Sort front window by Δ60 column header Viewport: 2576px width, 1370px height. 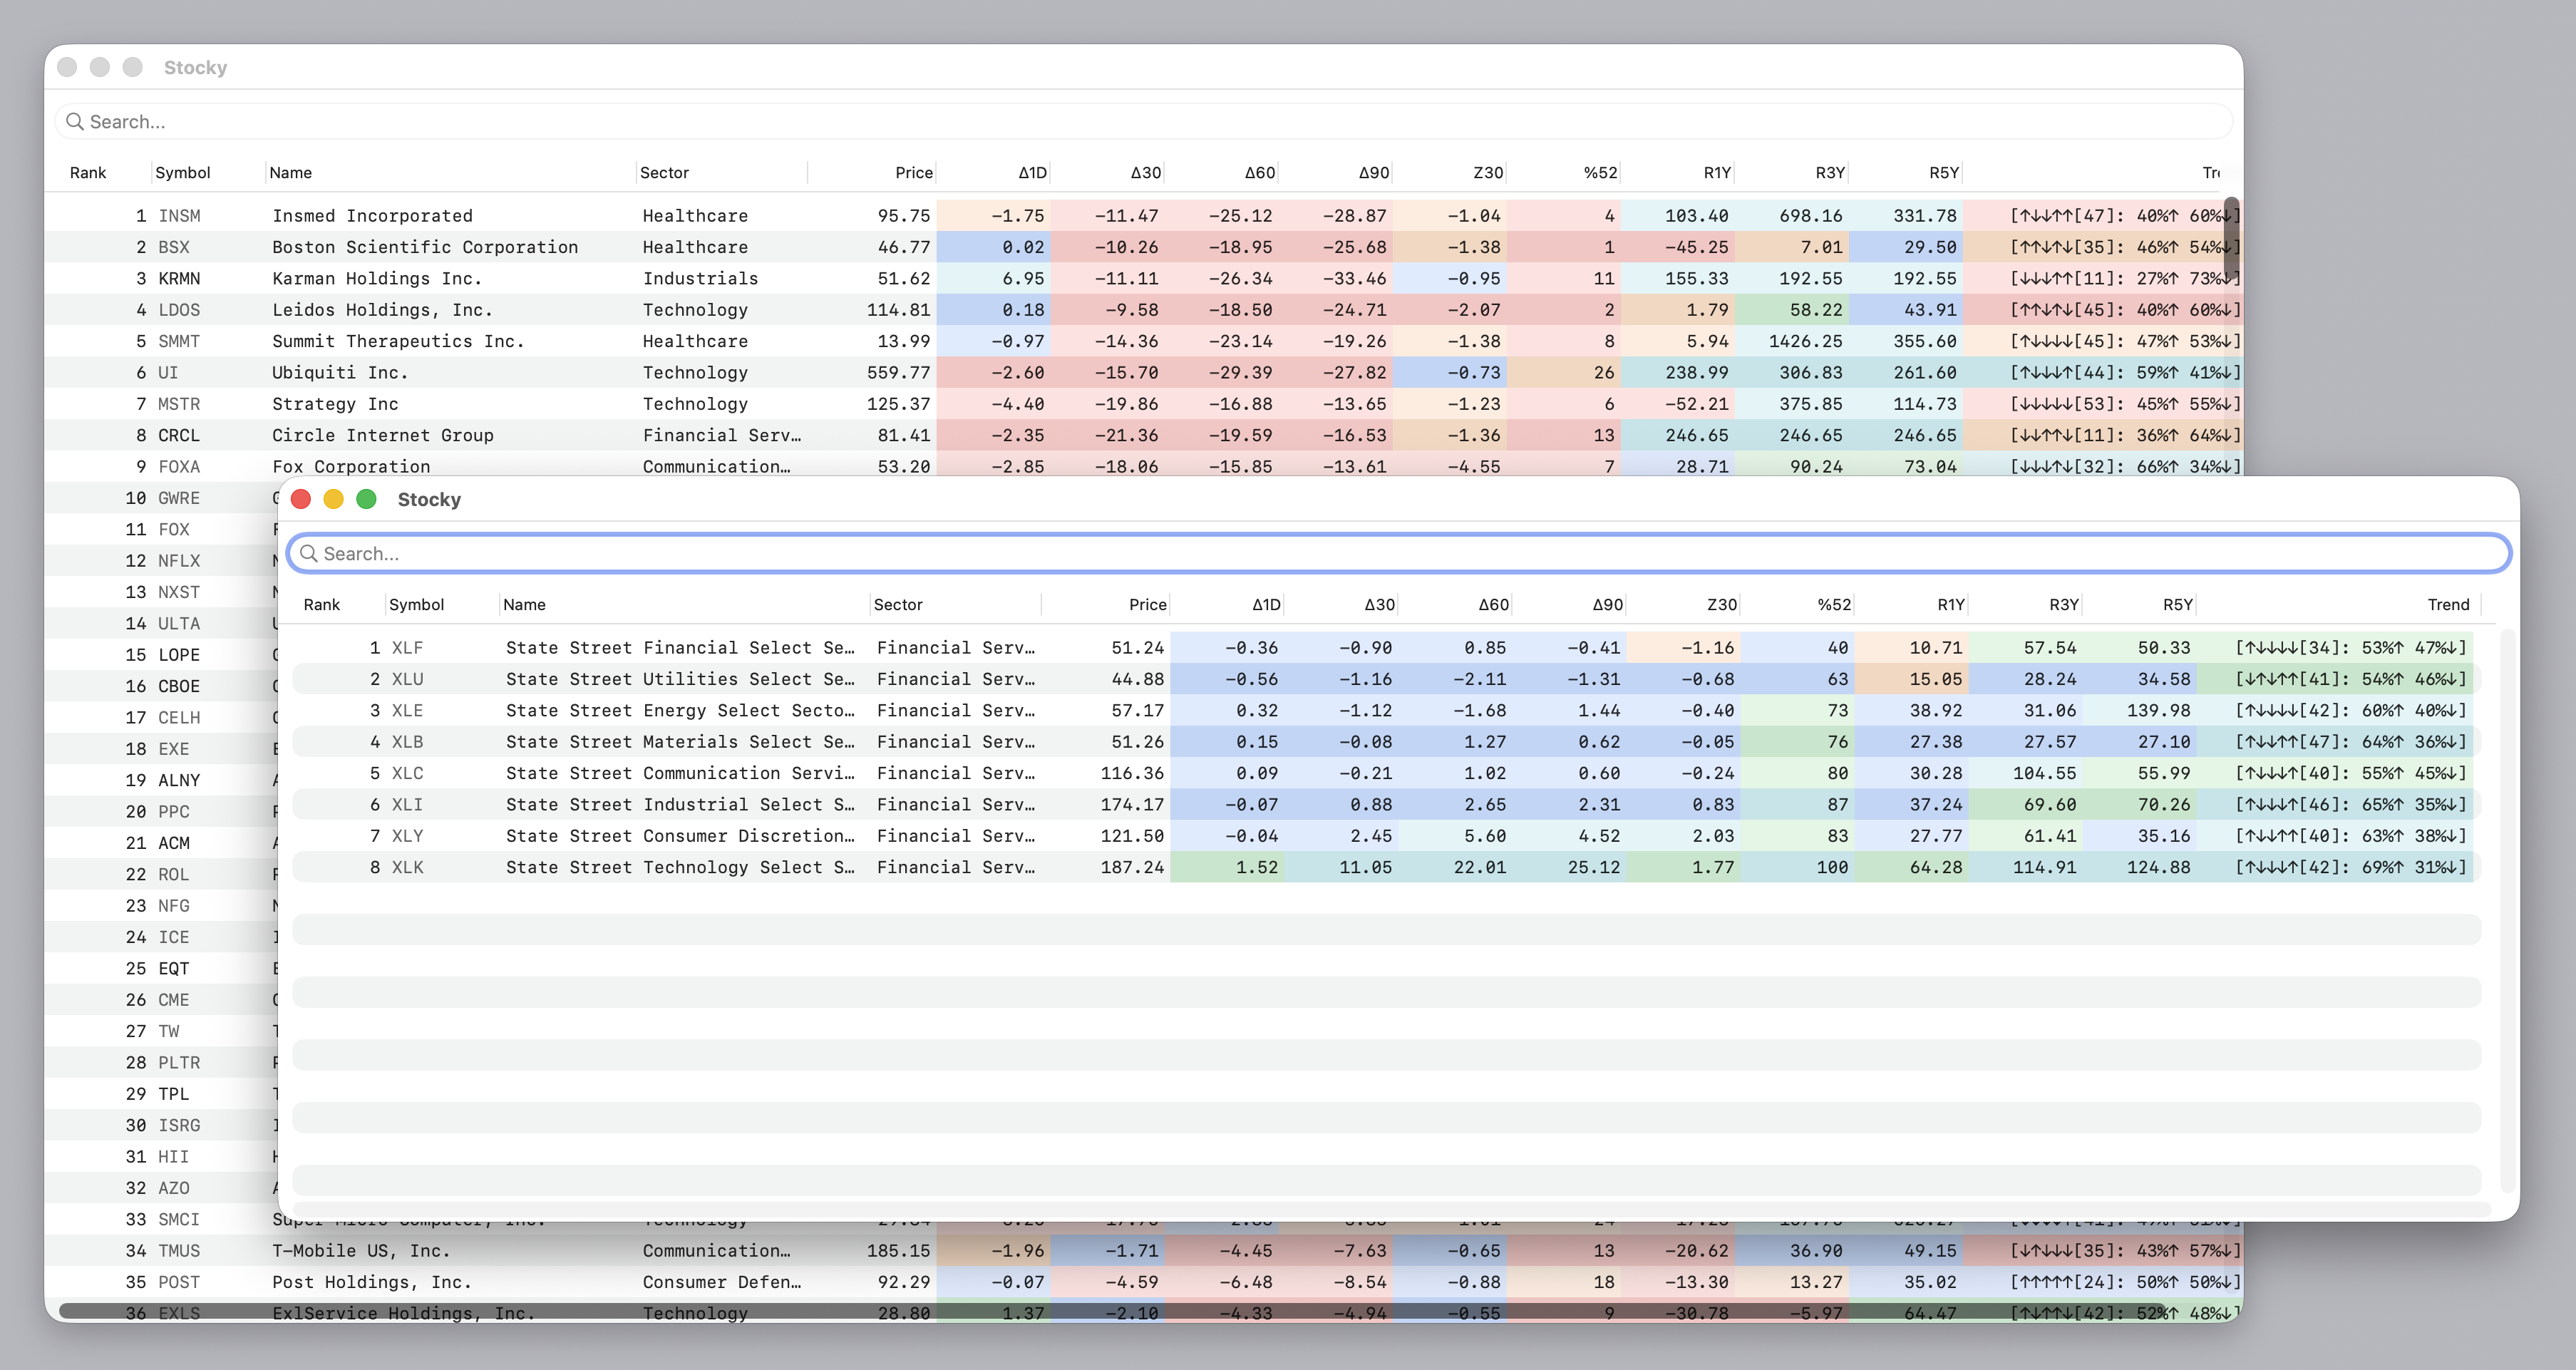[x=1494, y=604]
